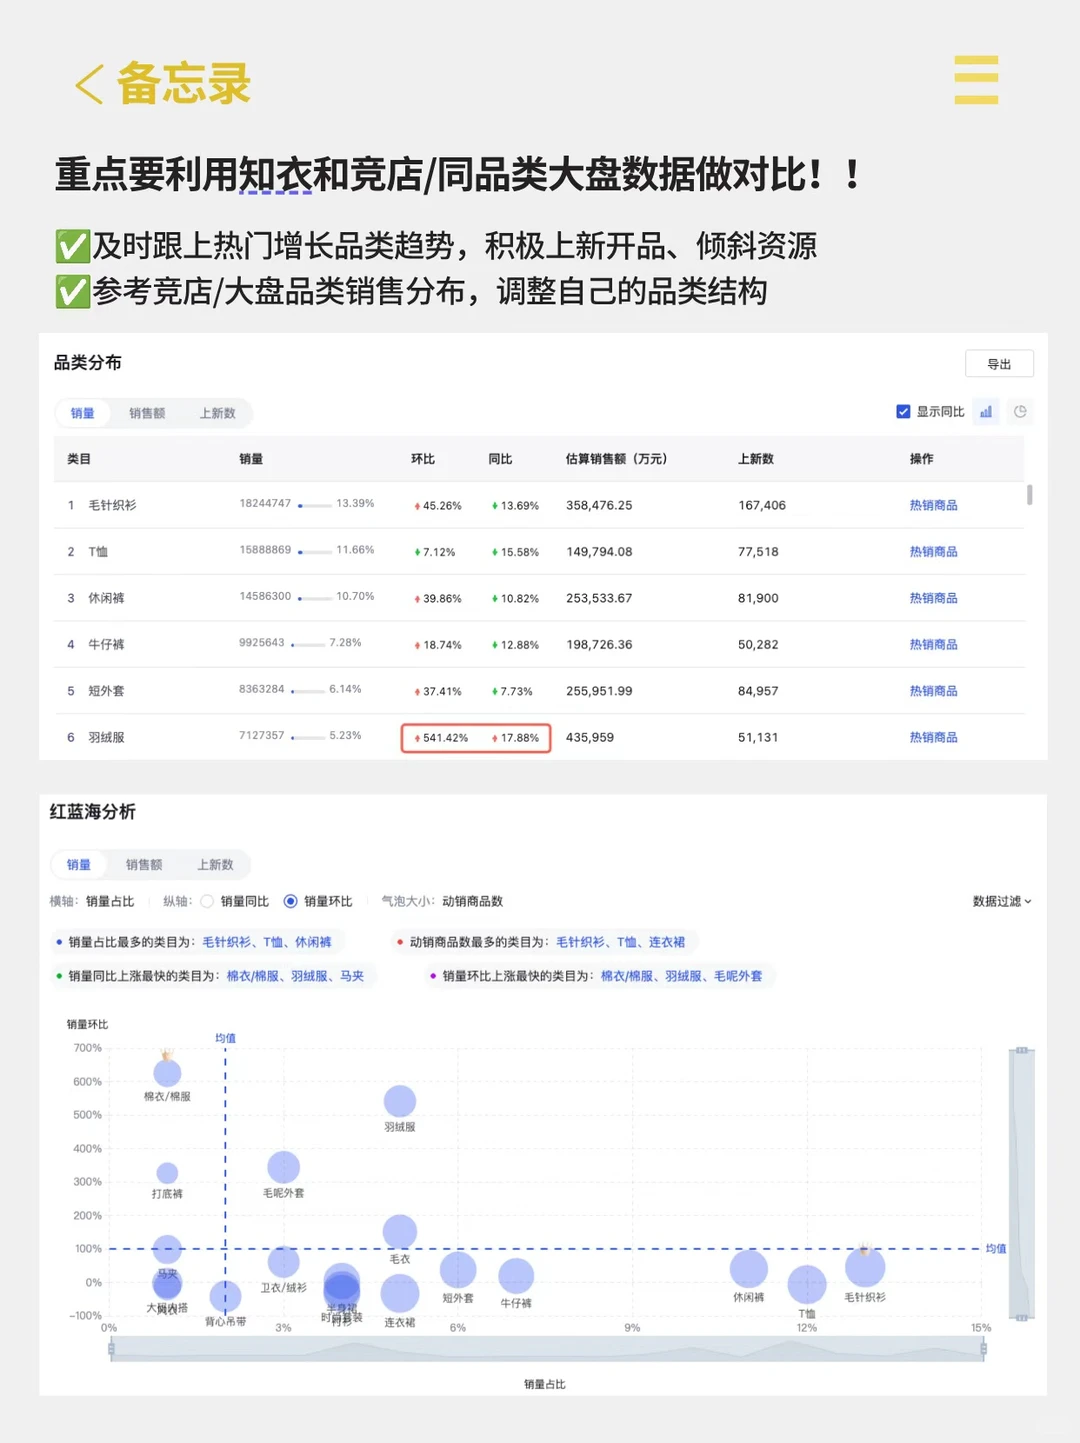Choose the 销量同比 radio button

(207, 901)
